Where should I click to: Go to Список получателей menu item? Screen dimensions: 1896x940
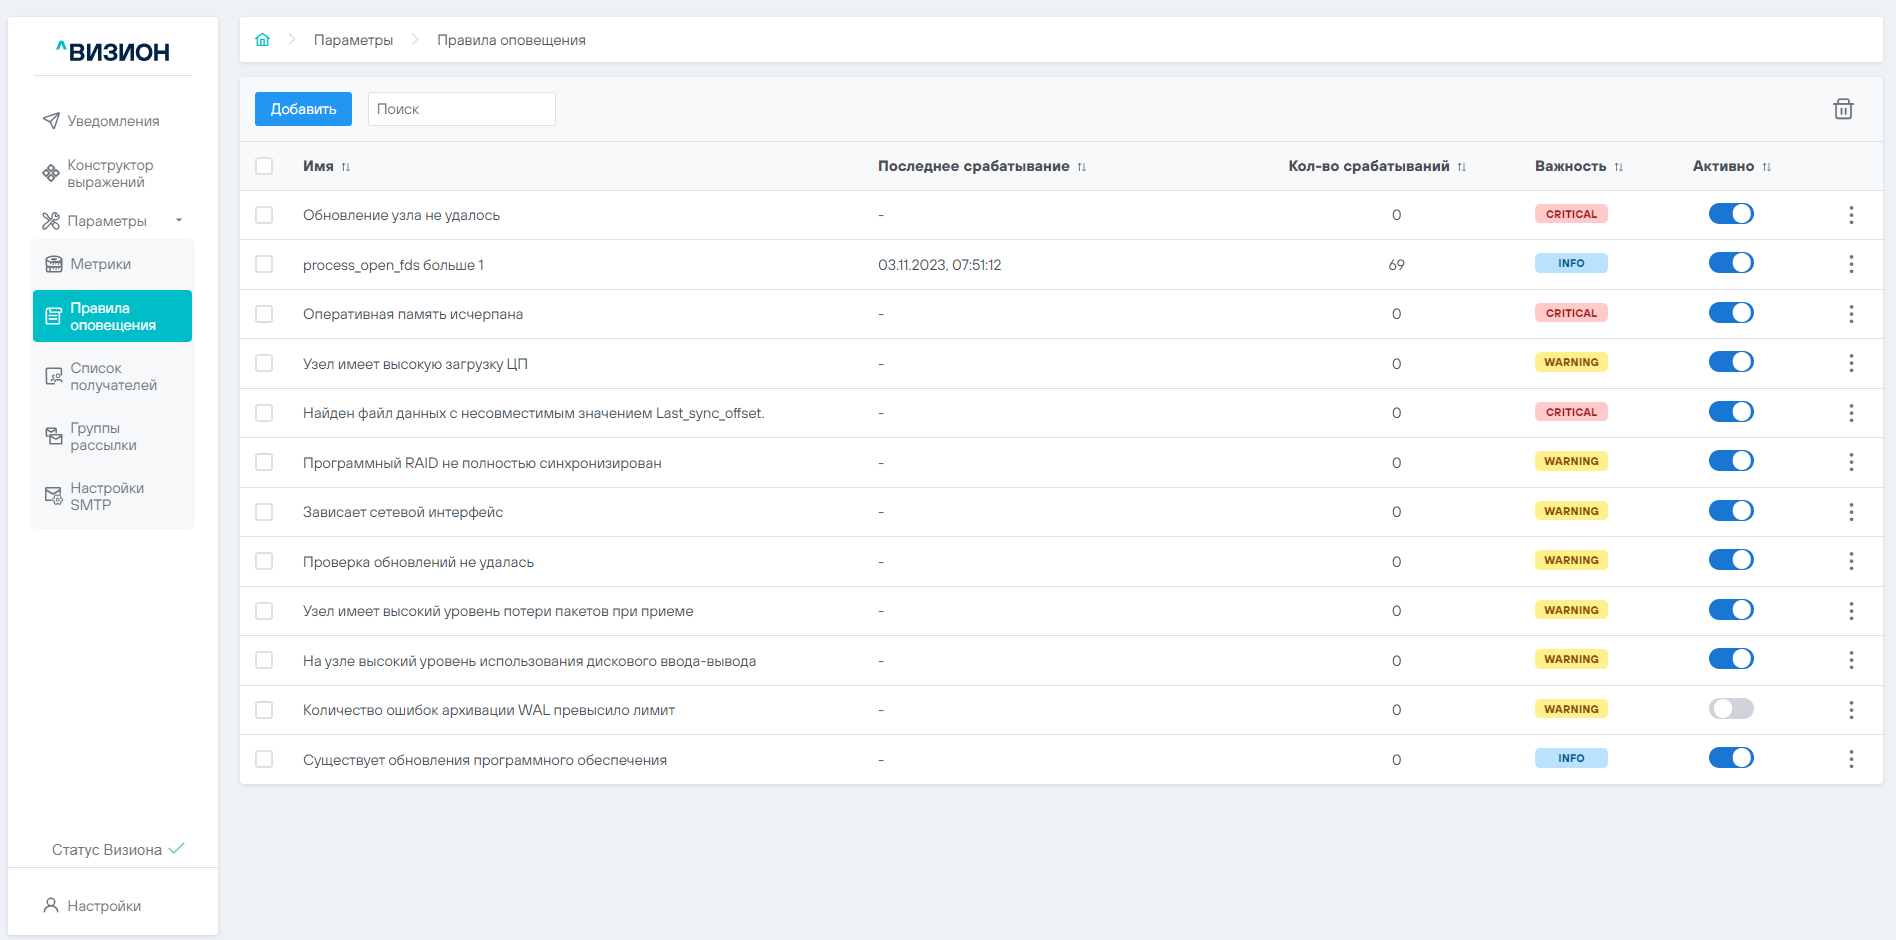[113, 377]
